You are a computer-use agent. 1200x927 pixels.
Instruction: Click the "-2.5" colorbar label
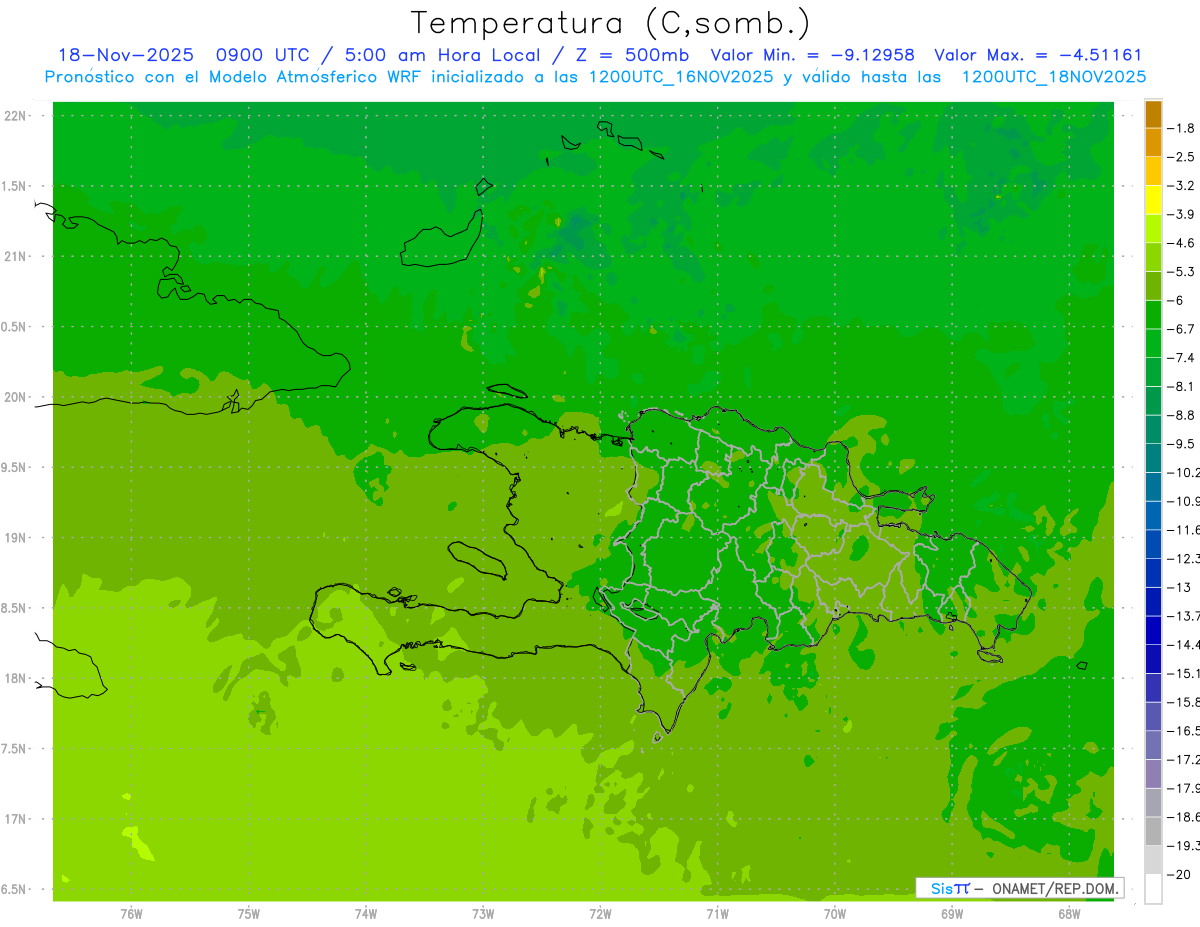[1181, 157]
